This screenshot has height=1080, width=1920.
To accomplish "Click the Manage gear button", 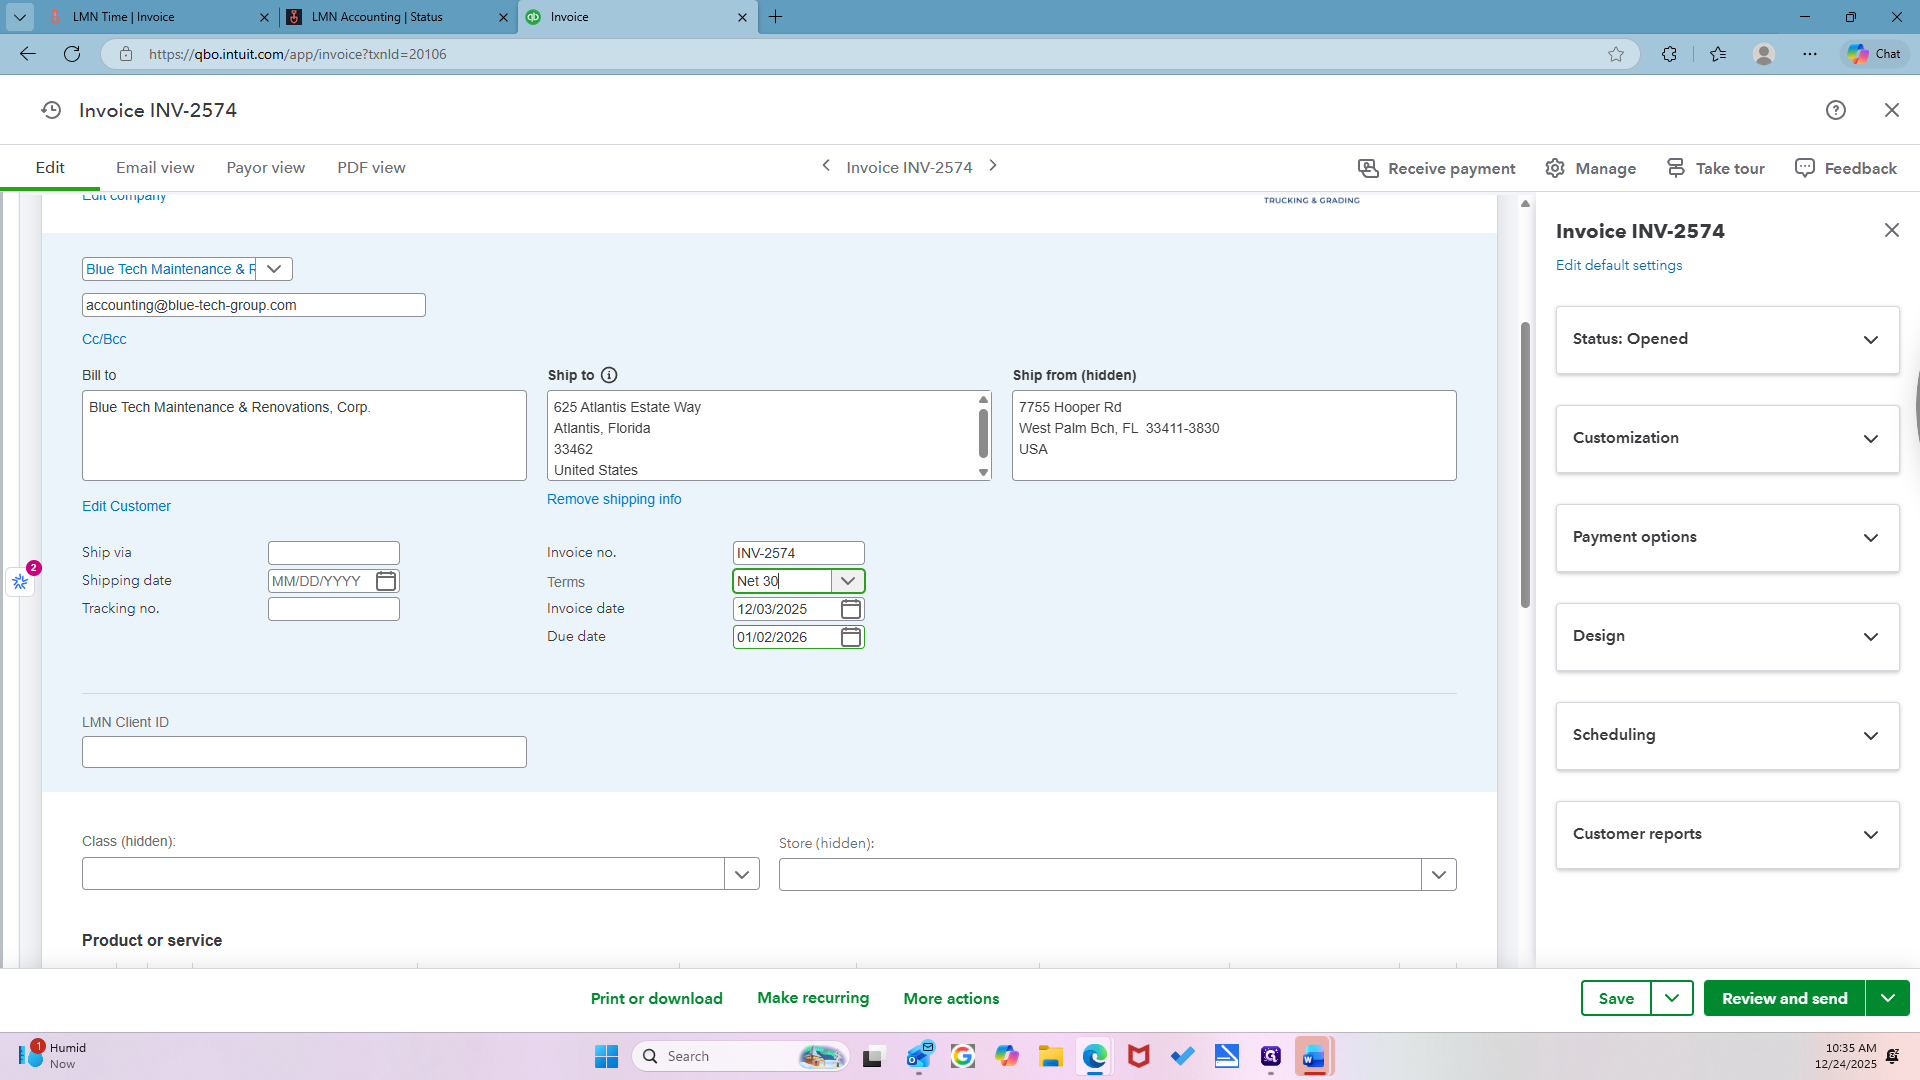I will (1590, 168).
